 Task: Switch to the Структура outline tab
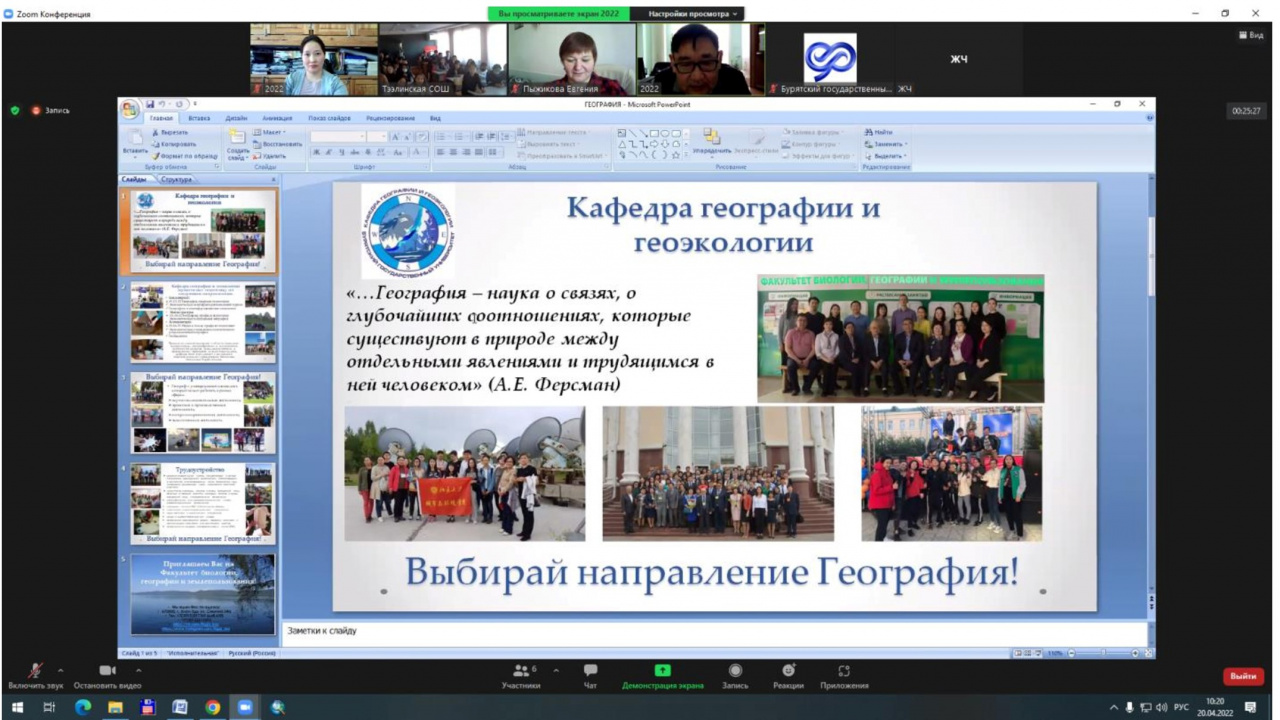click(x=176, y=179)
